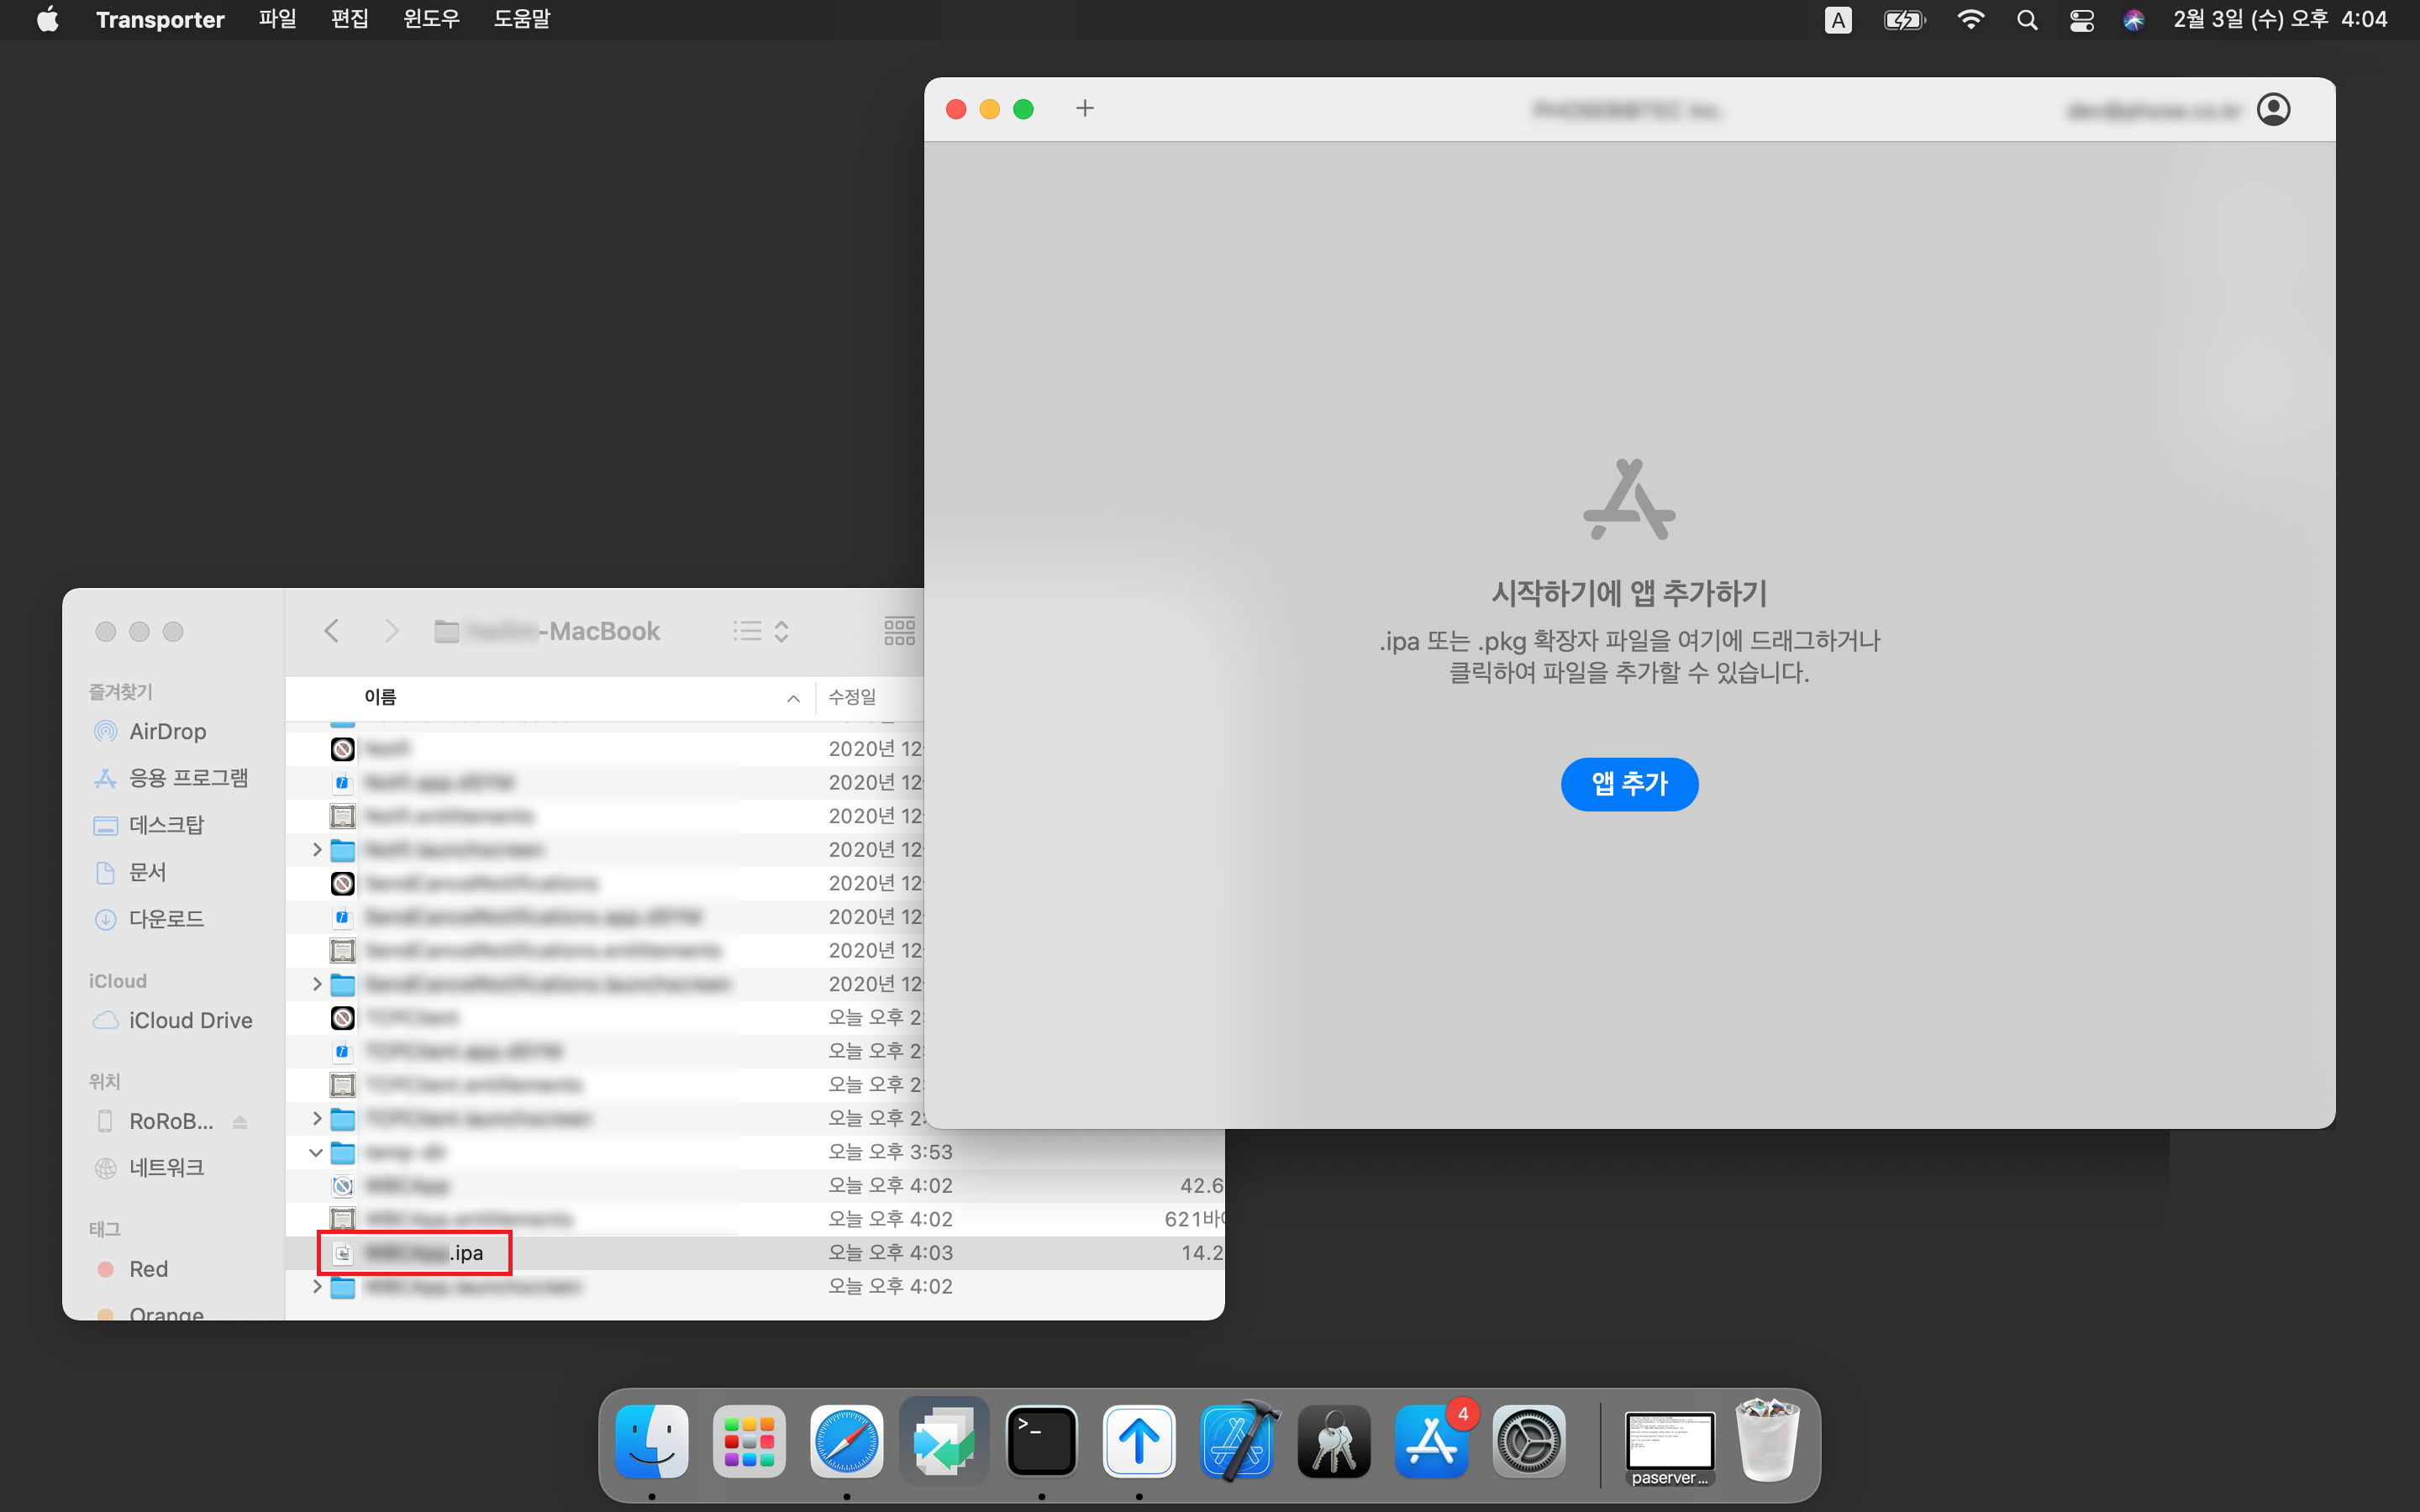The width and height of the screenshot is (2420, 1512).
Task: Open the 도움말 menu
Action: (x=521, y=20)
